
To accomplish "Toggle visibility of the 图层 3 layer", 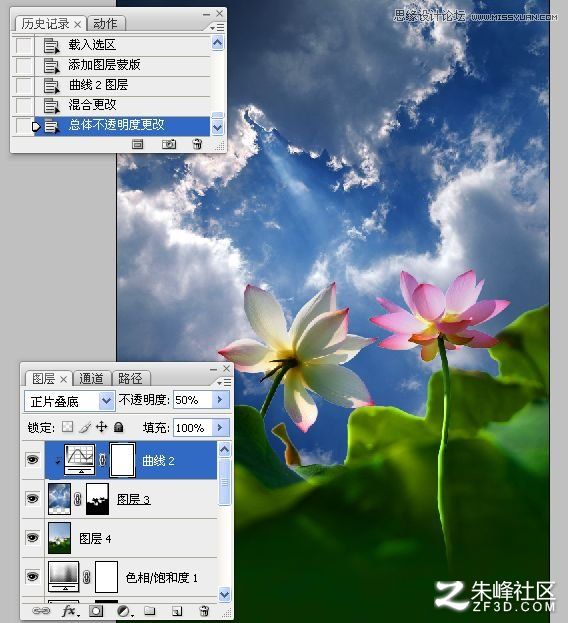I will point(32,498).
